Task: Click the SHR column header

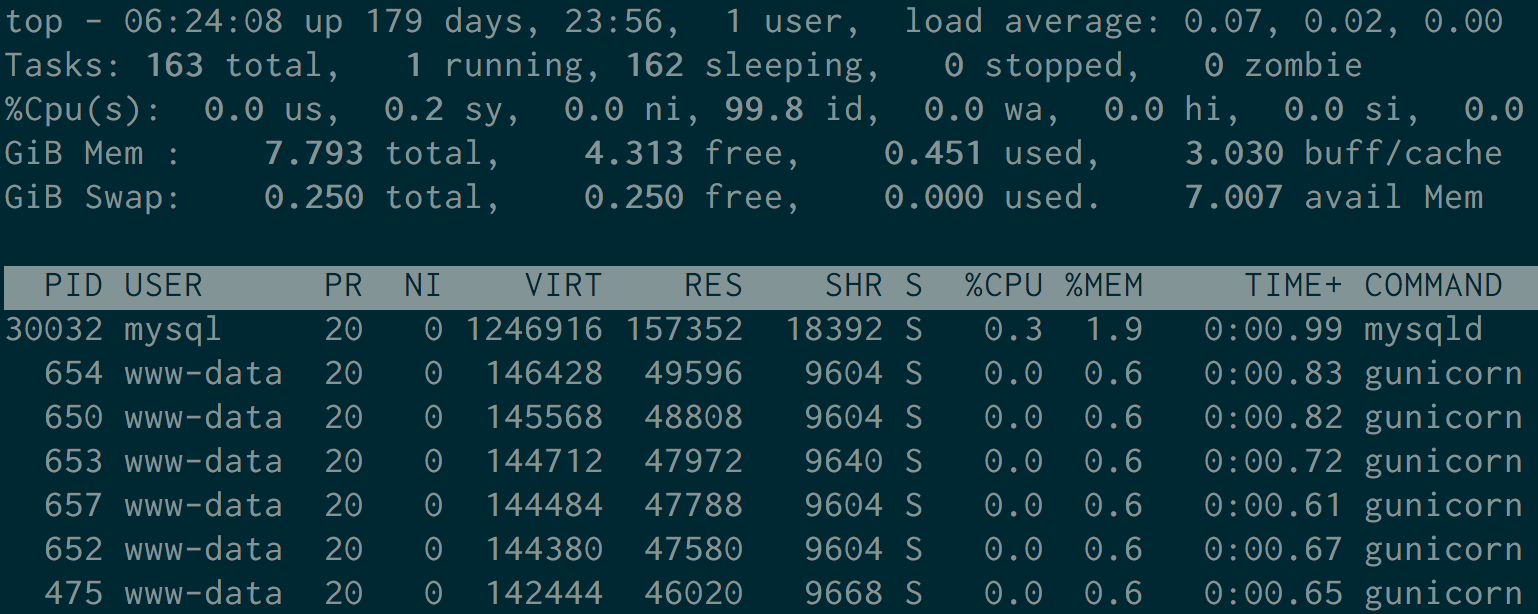Action: click(853, 286)
